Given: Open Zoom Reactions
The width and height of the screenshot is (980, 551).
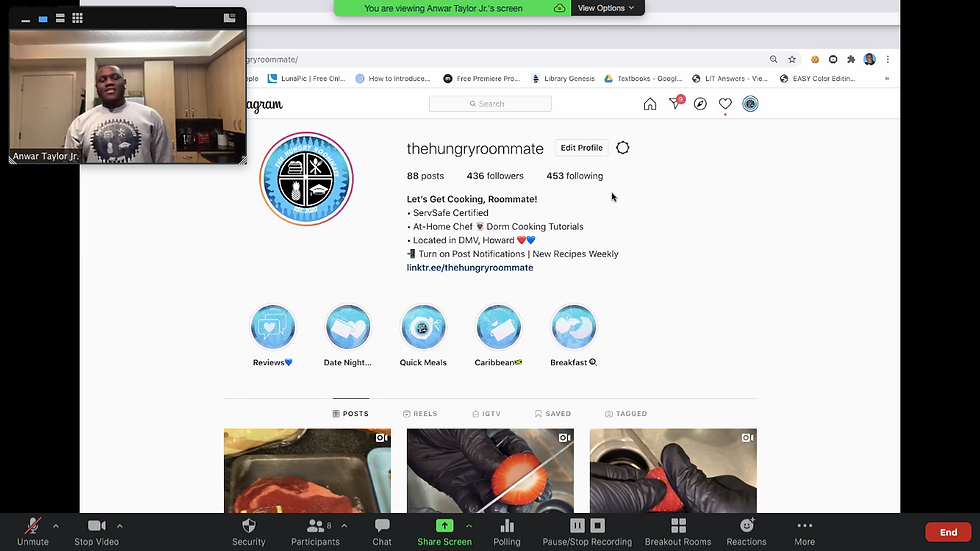Looking at the screenshot, I should click(x=746, y=532).
